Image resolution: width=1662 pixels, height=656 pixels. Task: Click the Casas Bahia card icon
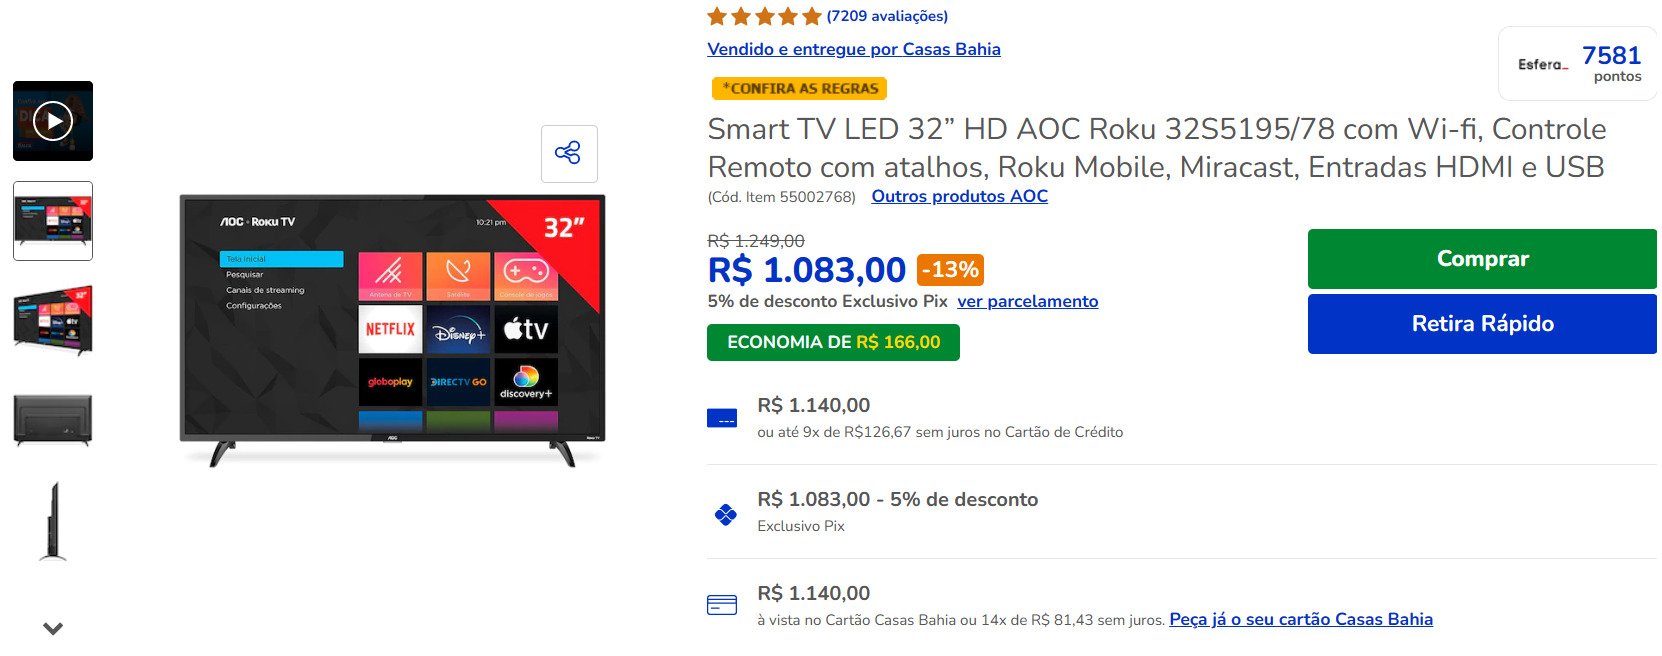(722, 605)
